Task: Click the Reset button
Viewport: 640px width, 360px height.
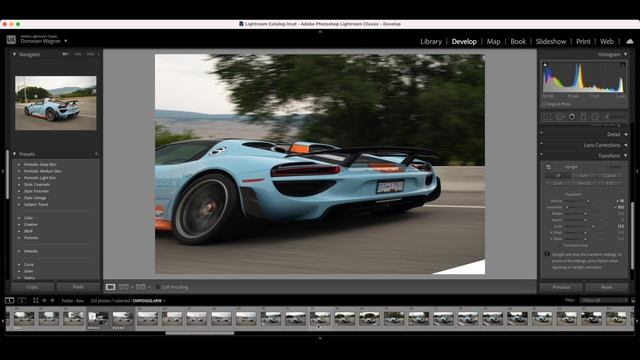Action: coord(607,287)
